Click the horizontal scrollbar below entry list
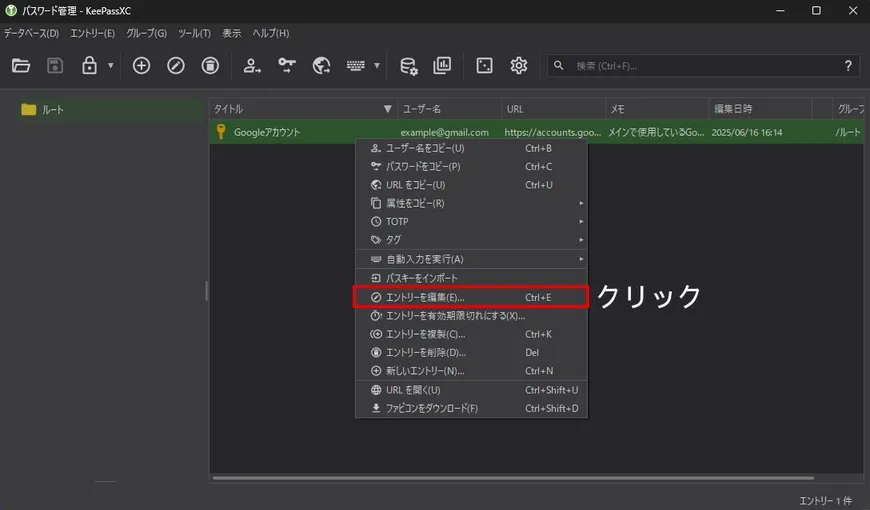The width and height of the screenshot is (870, 510). click(513, 477)
